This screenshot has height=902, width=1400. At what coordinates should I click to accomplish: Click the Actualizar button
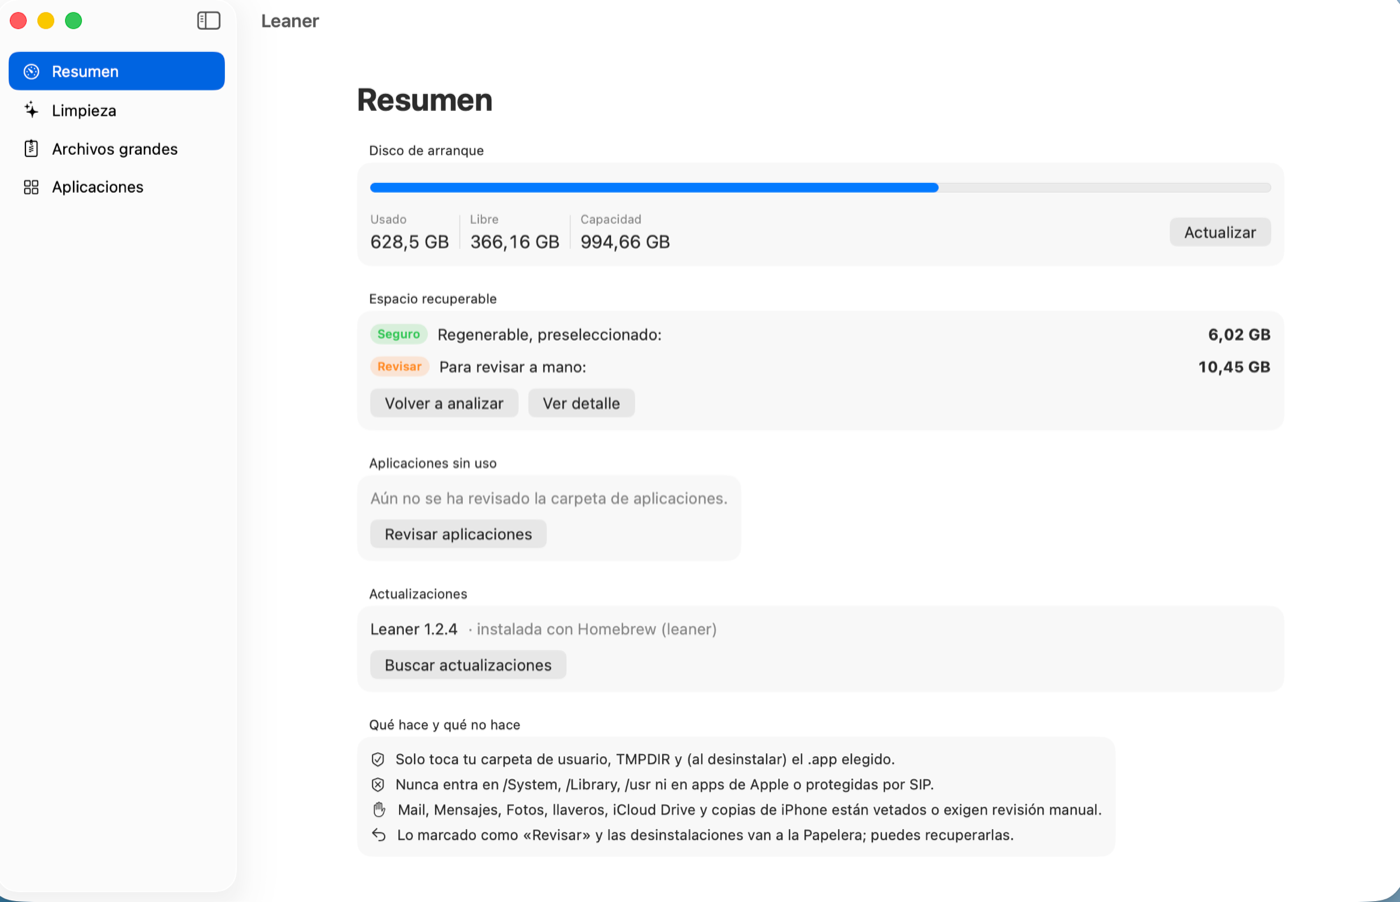pyautogui.click(x=1220, y=232)
